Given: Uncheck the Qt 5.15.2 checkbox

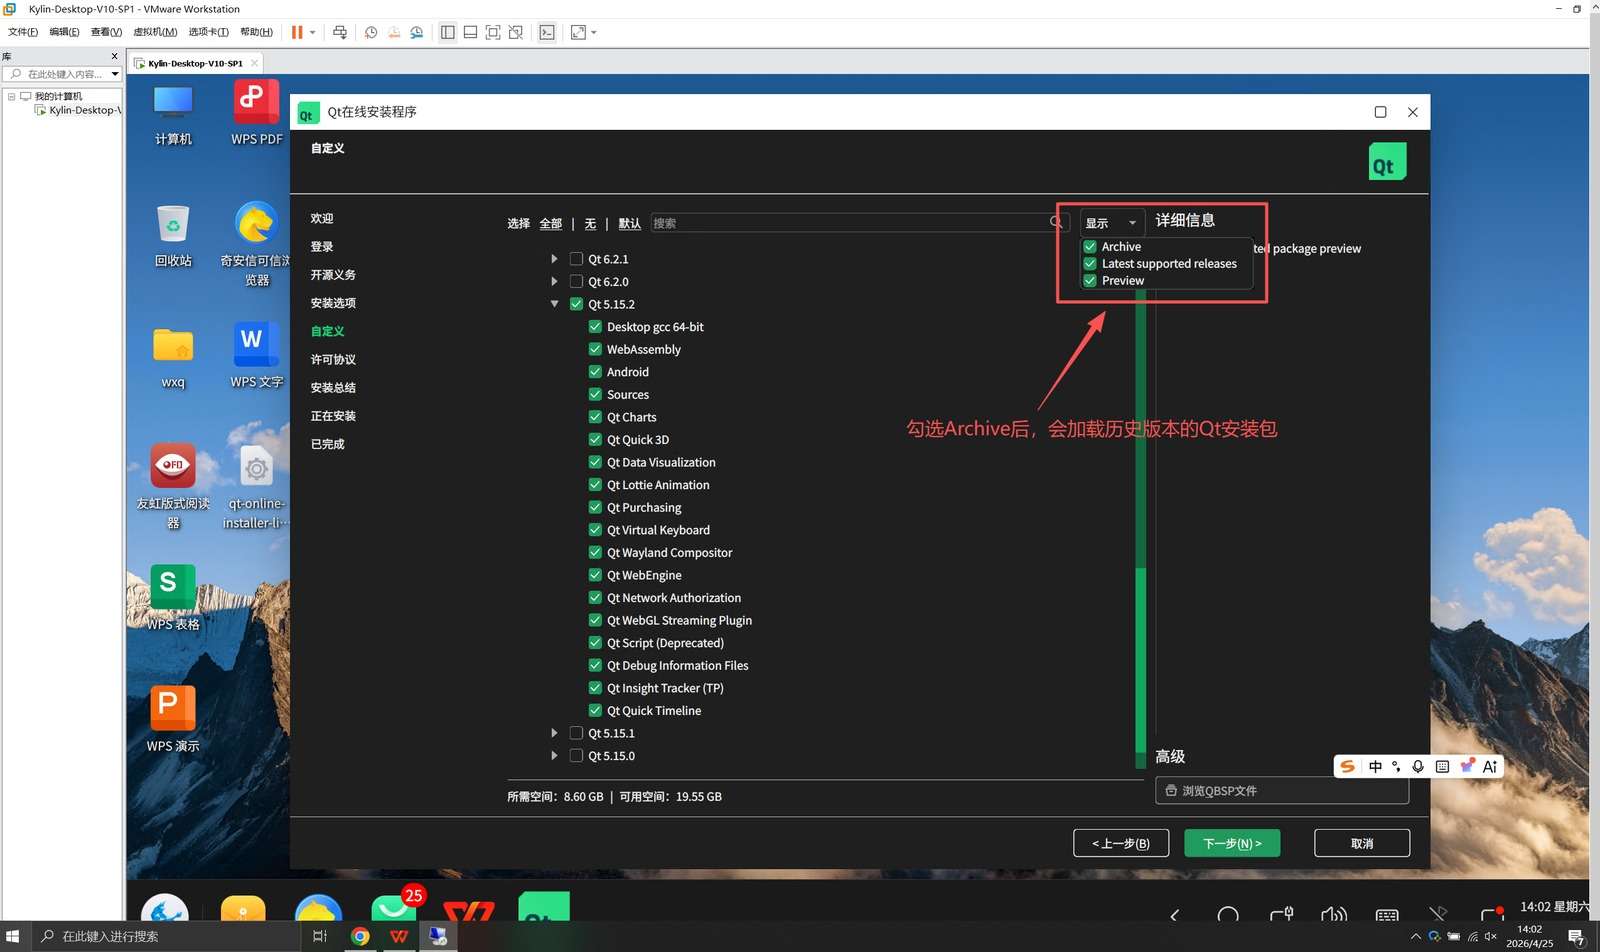Looking at the screenshot, I should click(576, 304).
